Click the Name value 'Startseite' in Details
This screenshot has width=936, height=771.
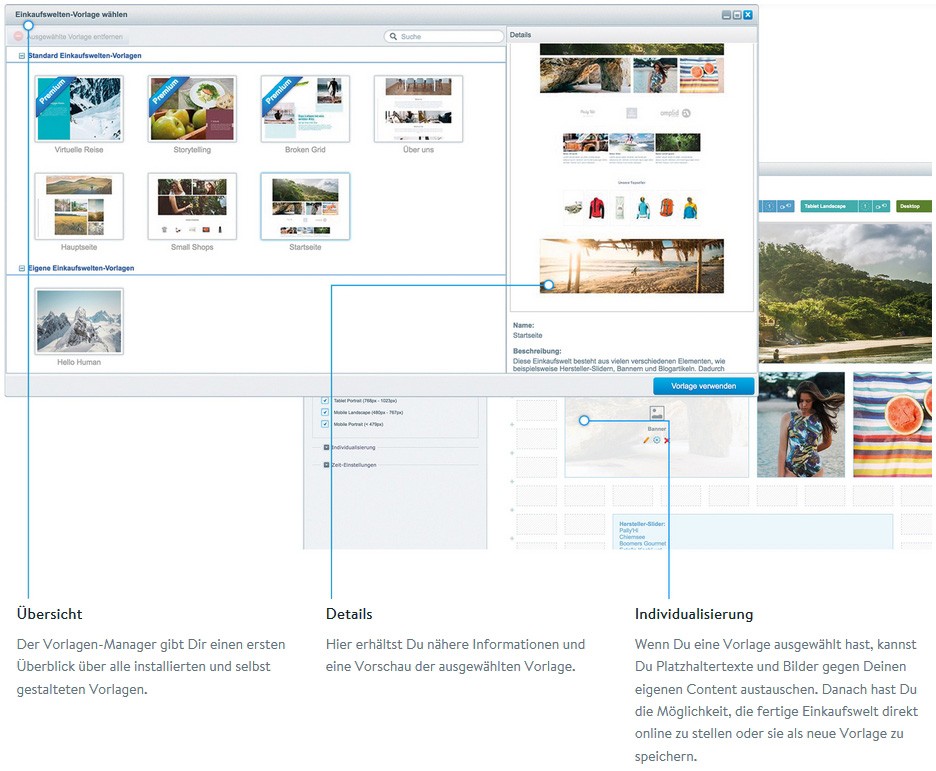click(x=527, y=335)
